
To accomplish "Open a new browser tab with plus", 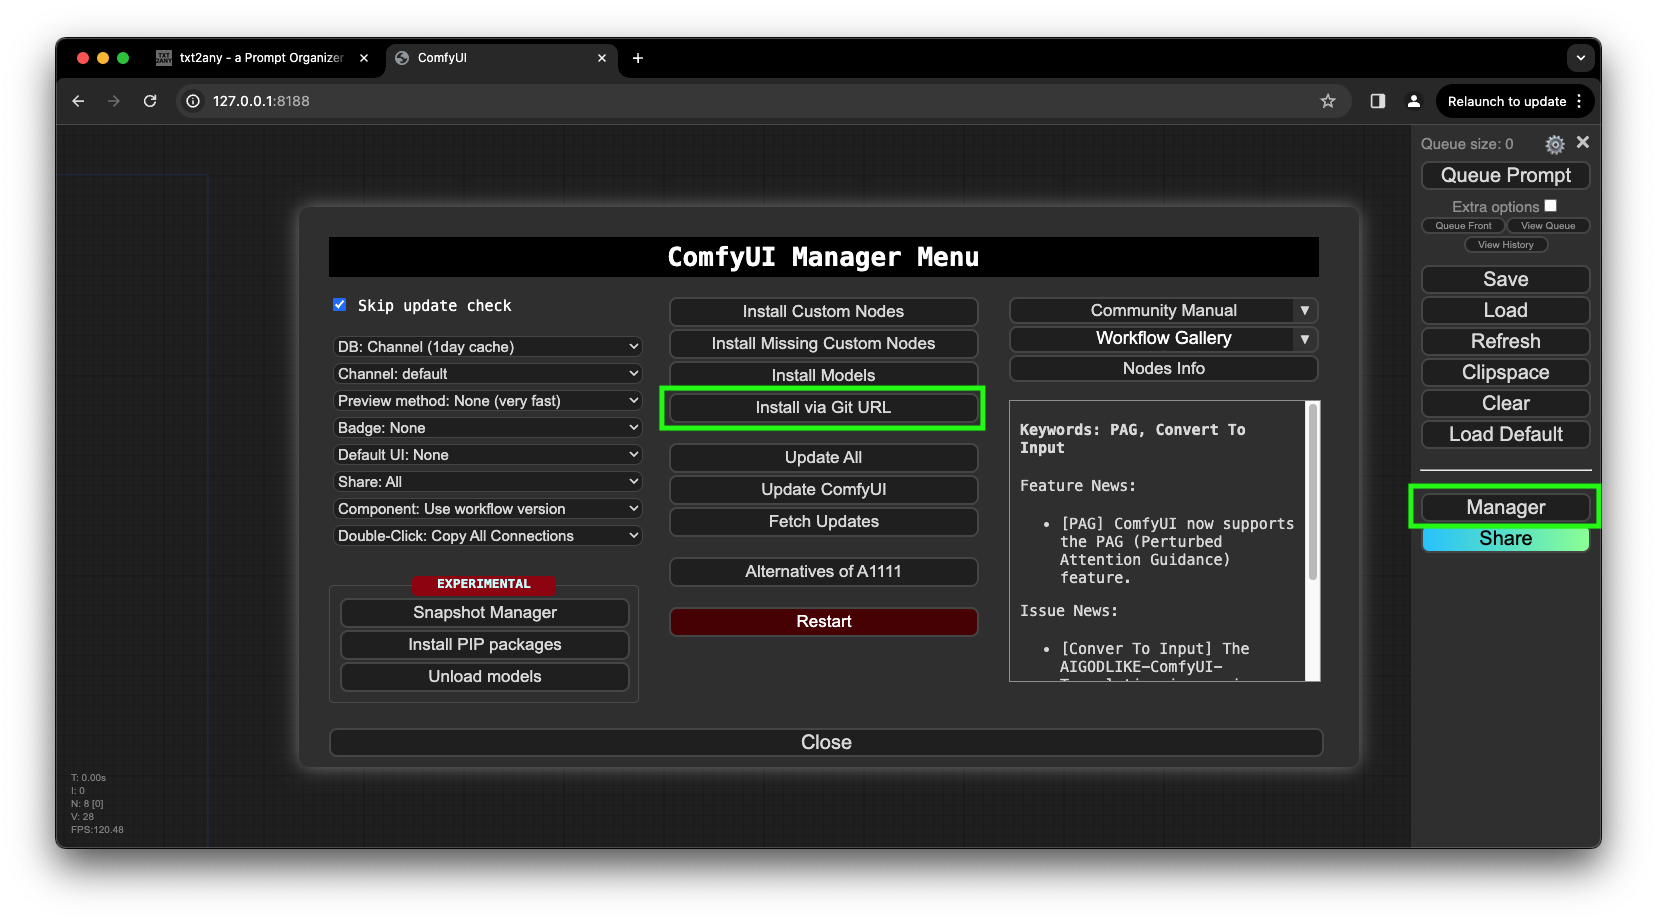I will pyautogui.click(x=638, y=58).
